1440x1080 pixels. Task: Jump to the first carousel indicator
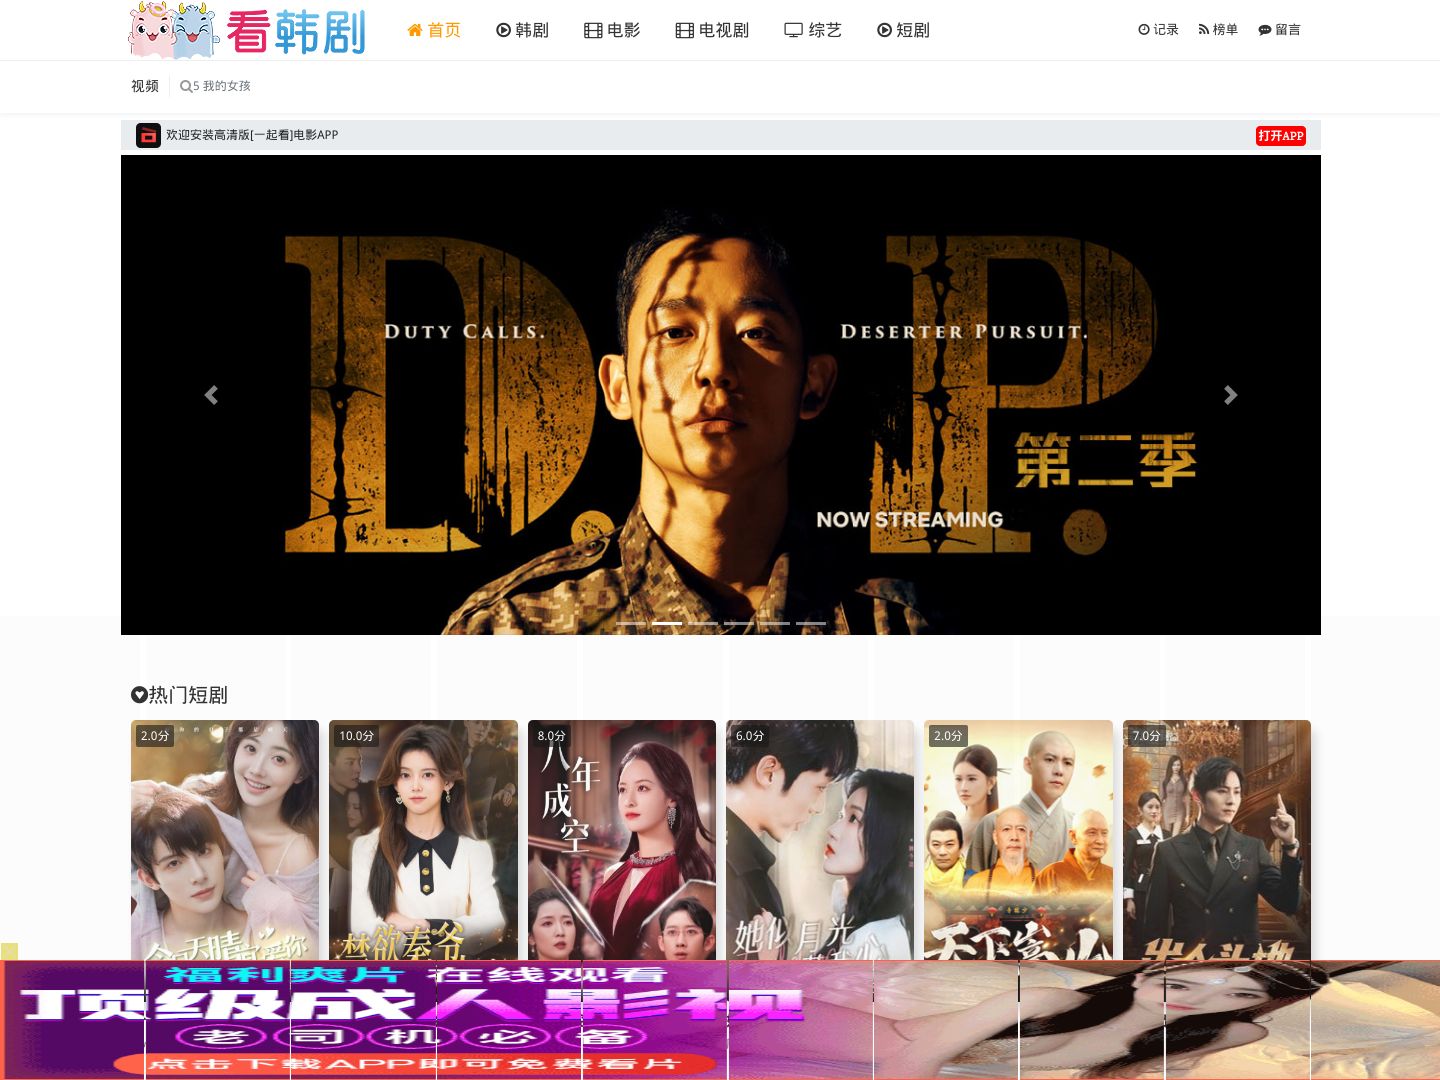tap(631, 623)
